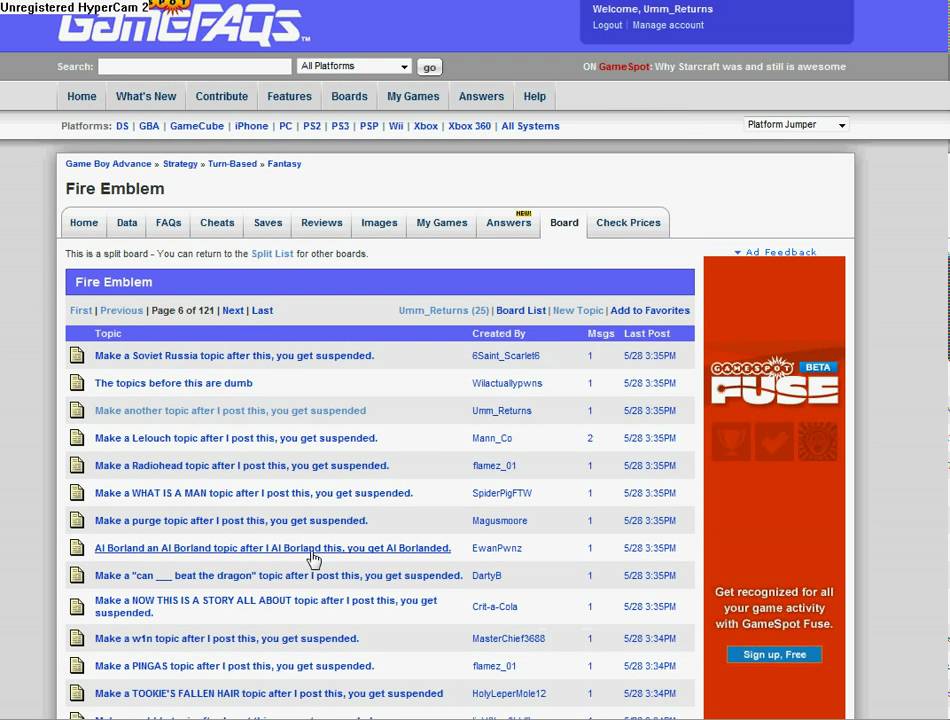Click the GameSpot Starcraft headline
Image resolution: width=950 pixels, height=720 pixels.
750,67
